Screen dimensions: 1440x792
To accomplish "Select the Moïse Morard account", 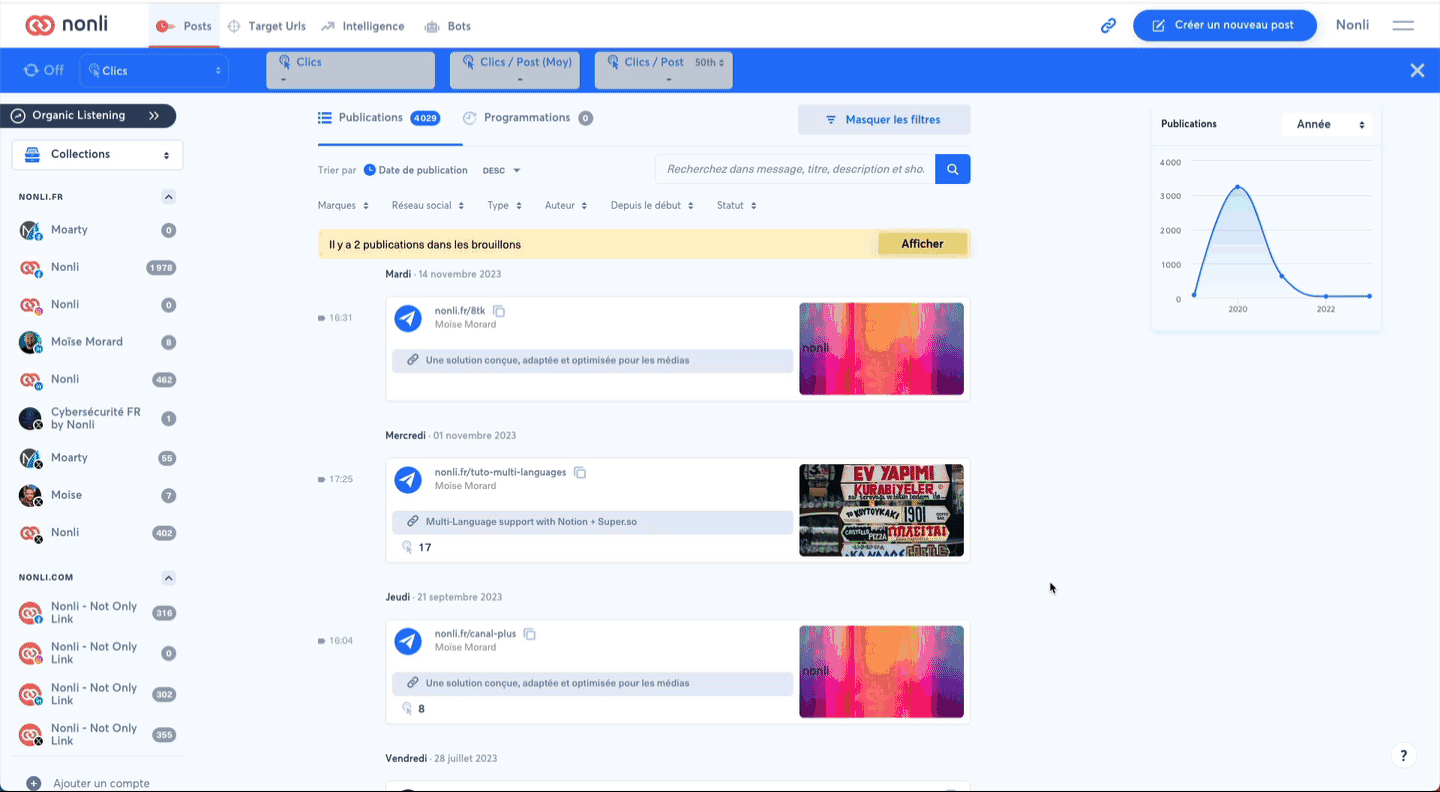I will tap(97, 342).
